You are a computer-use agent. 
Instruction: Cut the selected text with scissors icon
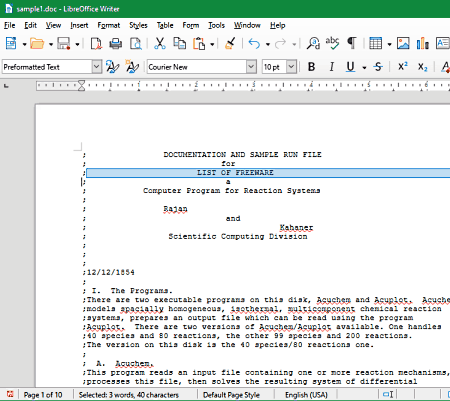point(160,43)
